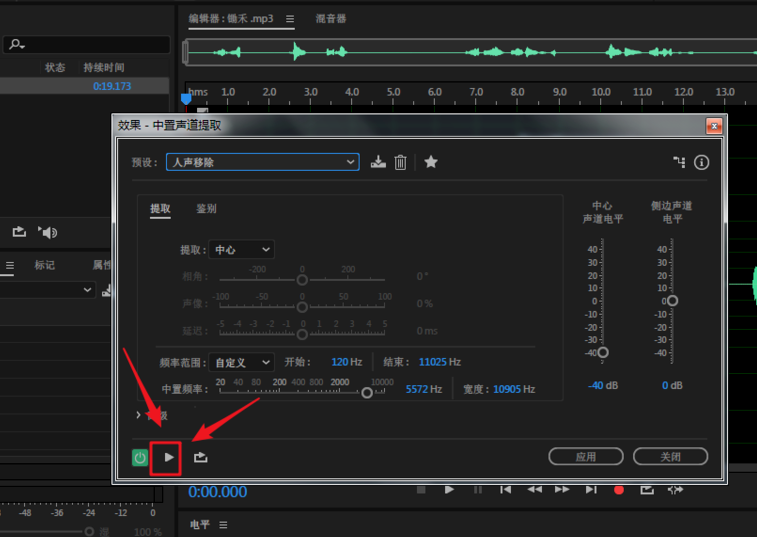Image resolution: width=757 pixels, height=537 pixels.
Task: Close the effect dialog with red X
Action: pos(714,127)
